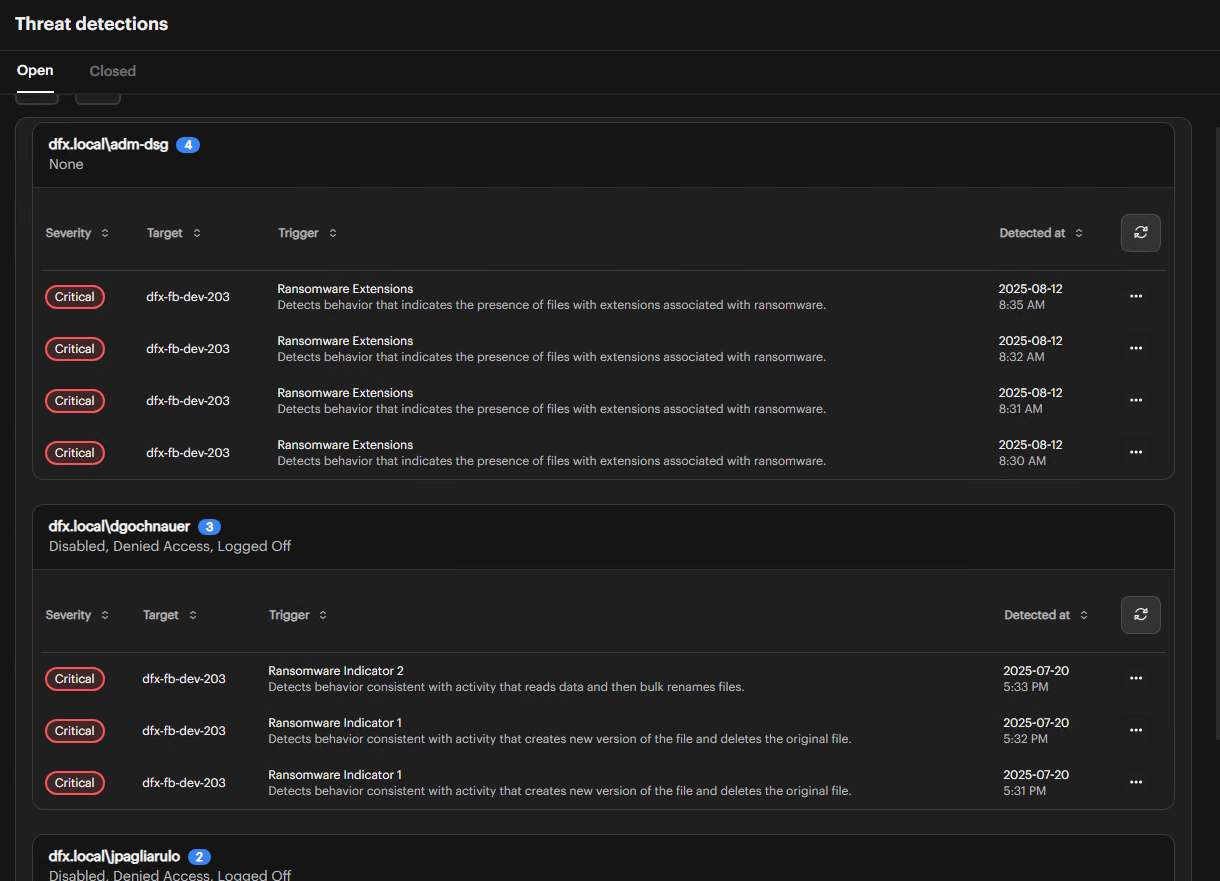Image resolution: width=1220 pixels, height=881 pixels.
Task: Click target dfx-fb-dev-203 in 5:33 PM row
Action: tap(184, 679)
